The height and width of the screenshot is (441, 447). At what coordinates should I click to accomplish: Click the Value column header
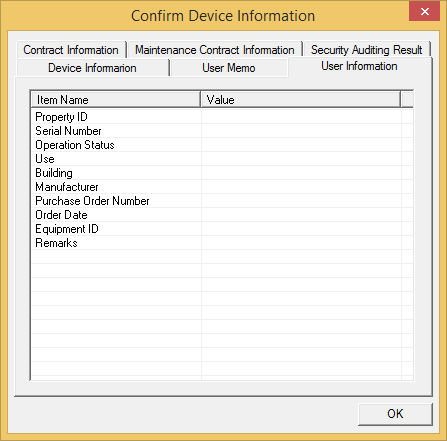301,100
